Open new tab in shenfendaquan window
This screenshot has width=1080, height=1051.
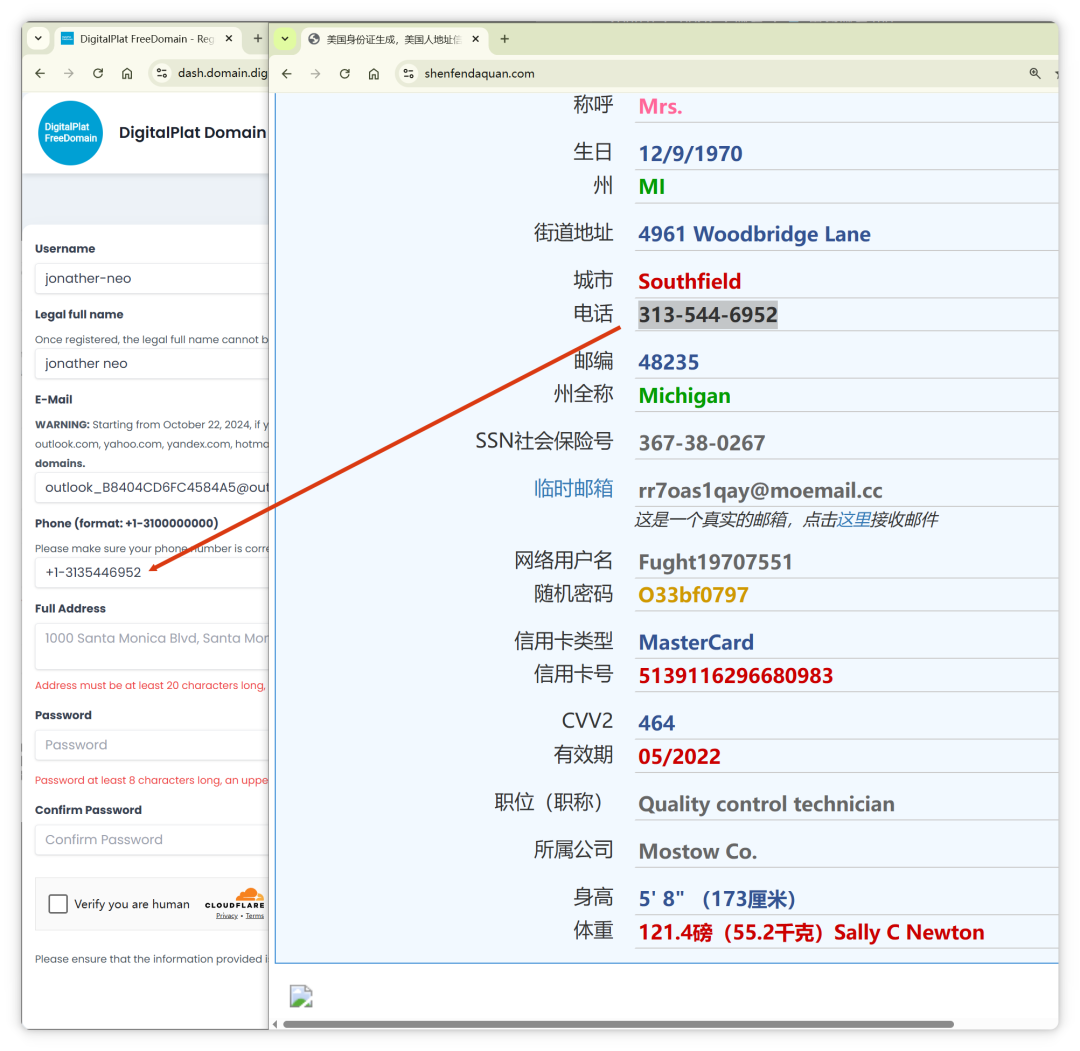click(x=504, y=39)
